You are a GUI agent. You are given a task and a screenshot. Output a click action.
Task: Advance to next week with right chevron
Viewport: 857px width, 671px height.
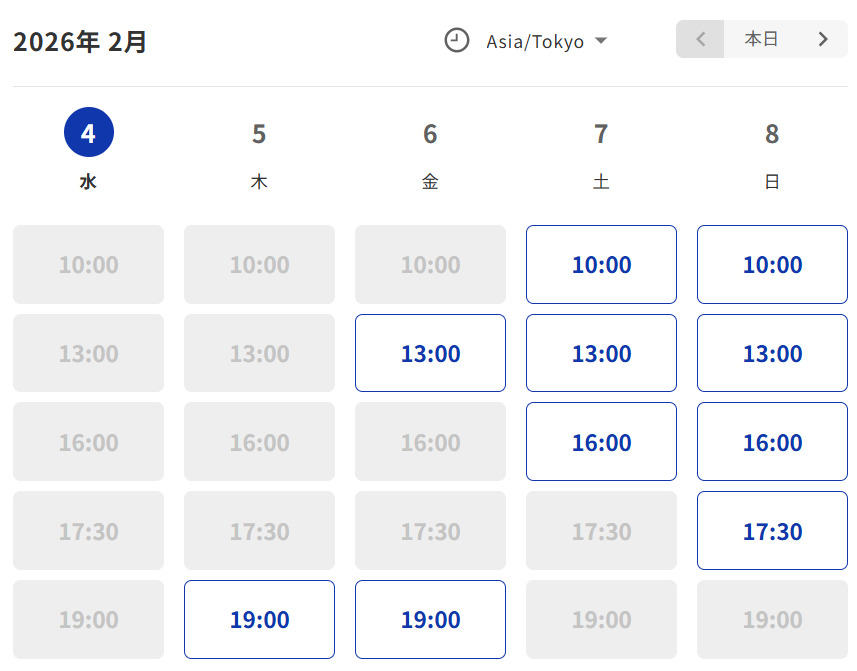[823, 40]
